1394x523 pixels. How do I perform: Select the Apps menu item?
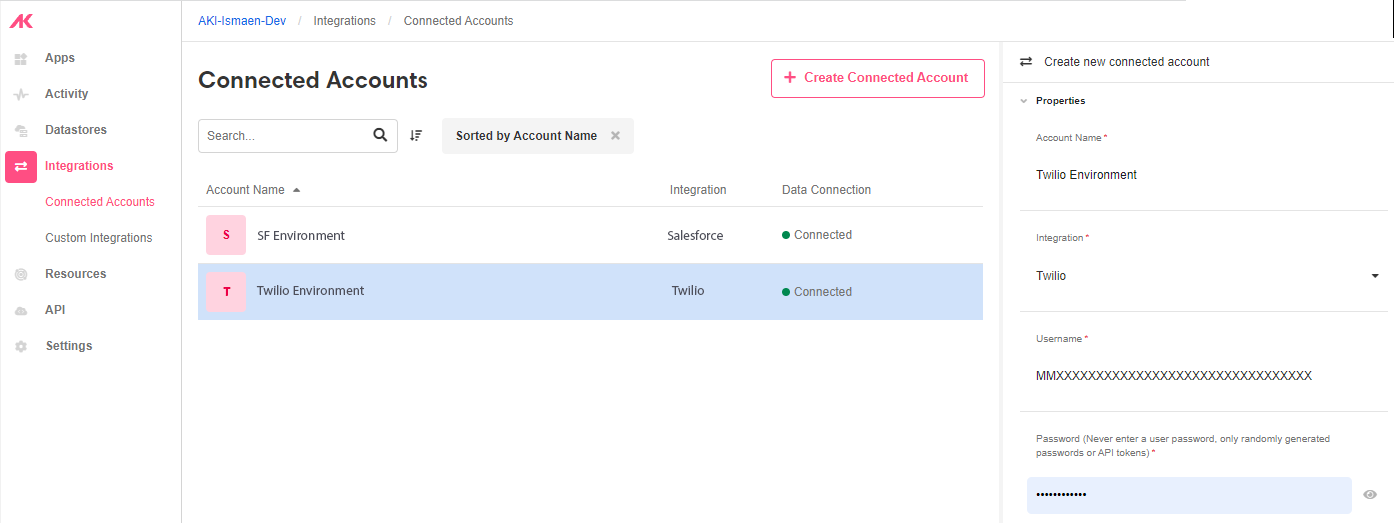pyautogui.click(x=60, y=58)
